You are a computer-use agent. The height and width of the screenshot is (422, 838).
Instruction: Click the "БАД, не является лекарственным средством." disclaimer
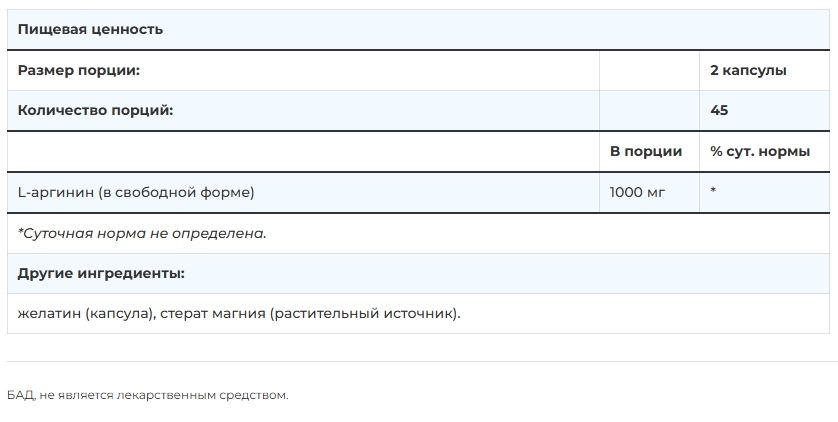(147, 396)
